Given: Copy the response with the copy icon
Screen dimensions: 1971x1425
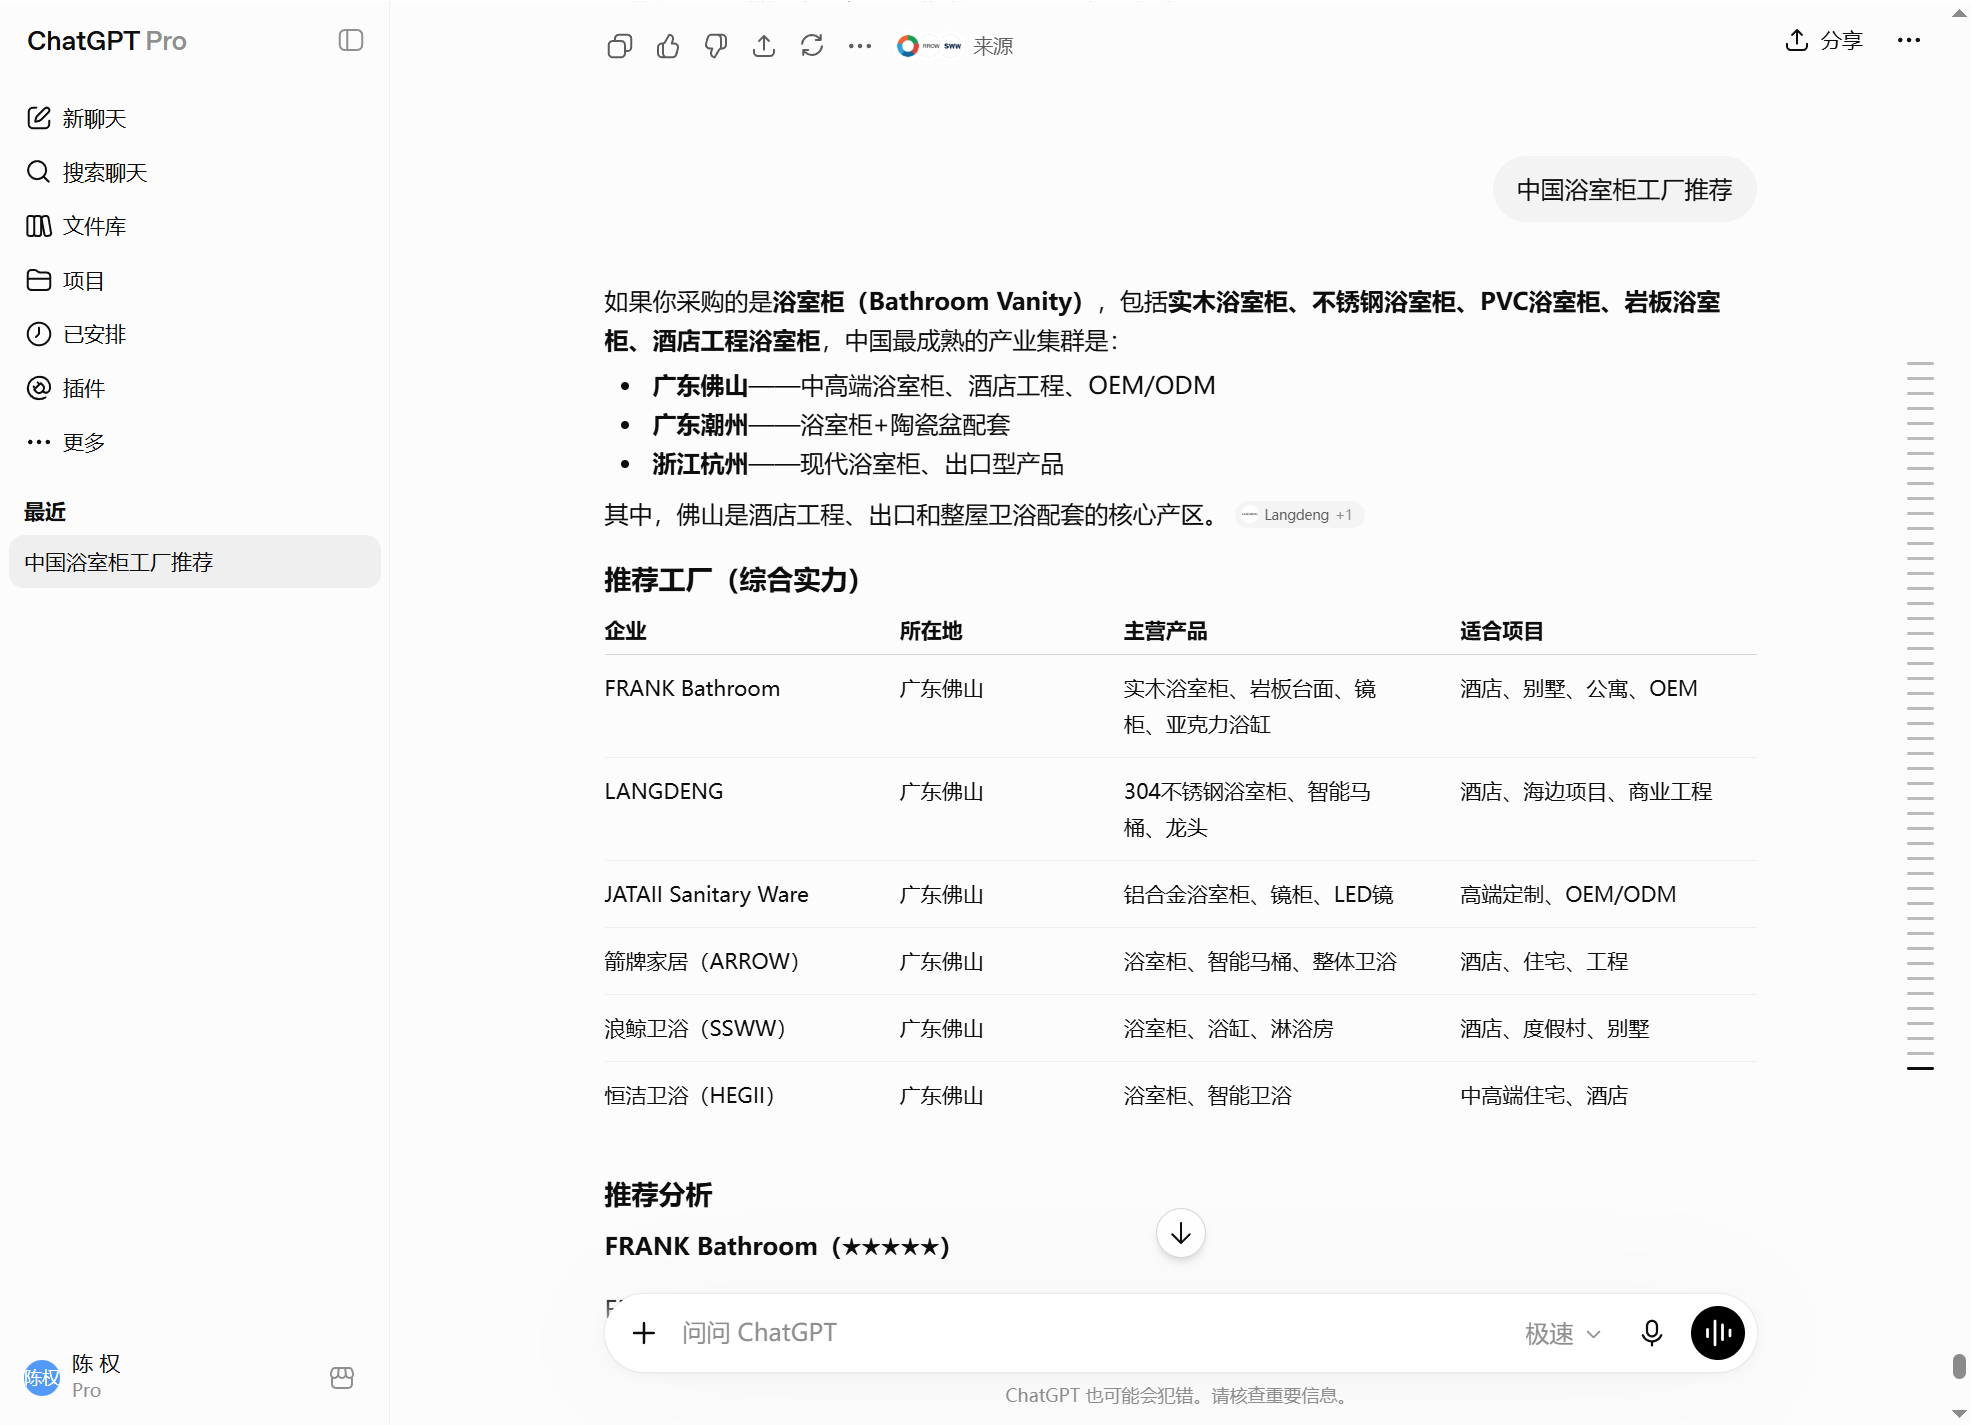Looking at the screenshot, I should pos(620,46).
